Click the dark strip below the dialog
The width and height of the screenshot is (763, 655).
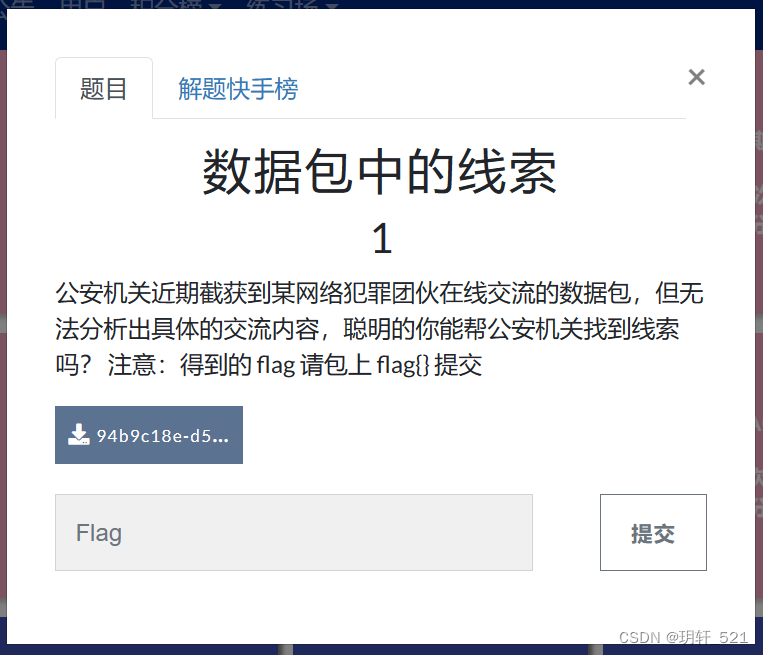click(382, 650)
